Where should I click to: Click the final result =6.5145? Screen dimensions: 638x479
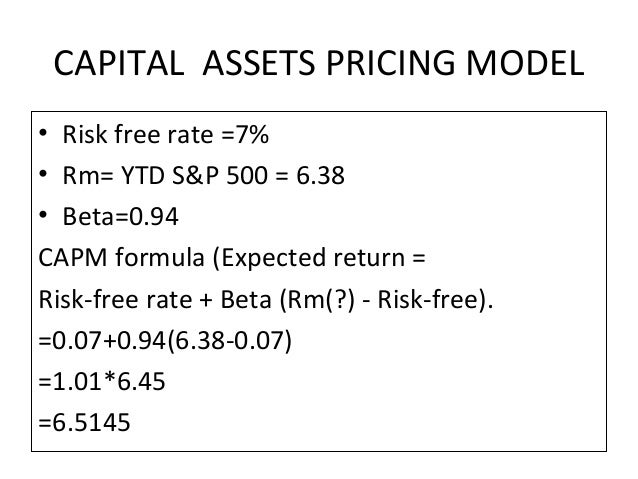[84, 422]
